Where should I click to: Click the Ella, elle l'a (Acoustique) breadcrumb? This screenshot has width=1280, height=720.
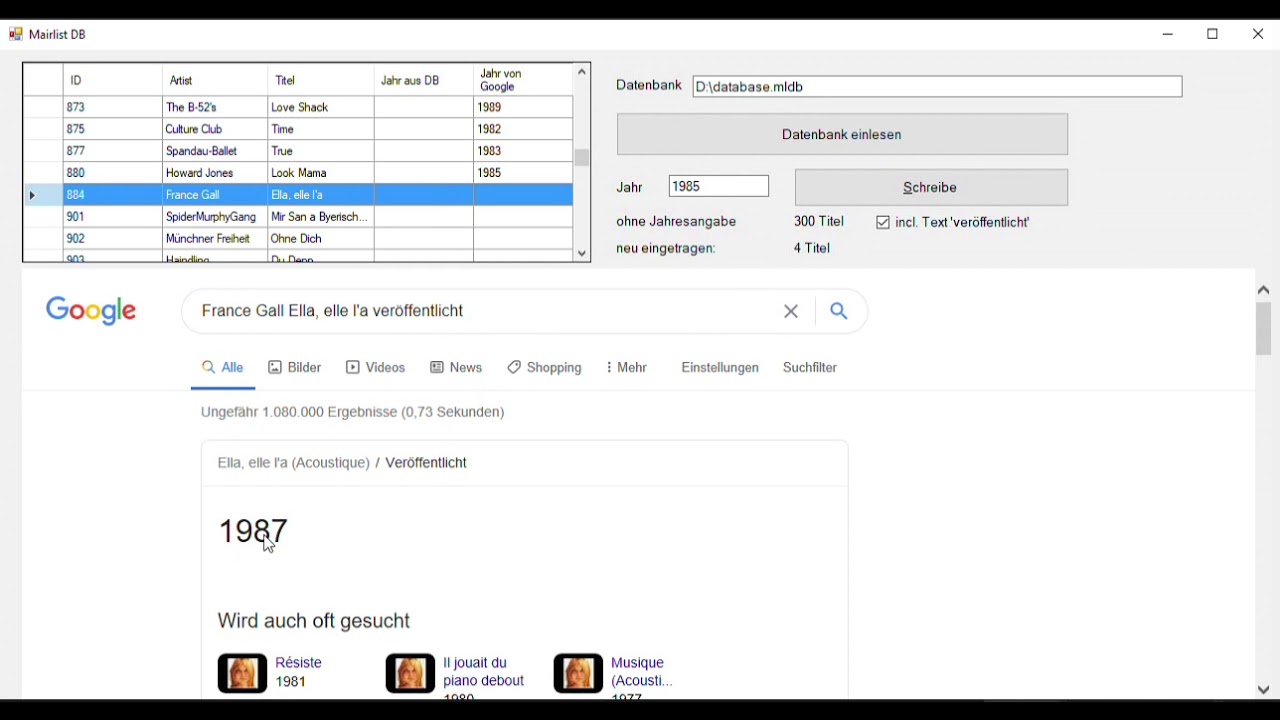click(293, 463)
